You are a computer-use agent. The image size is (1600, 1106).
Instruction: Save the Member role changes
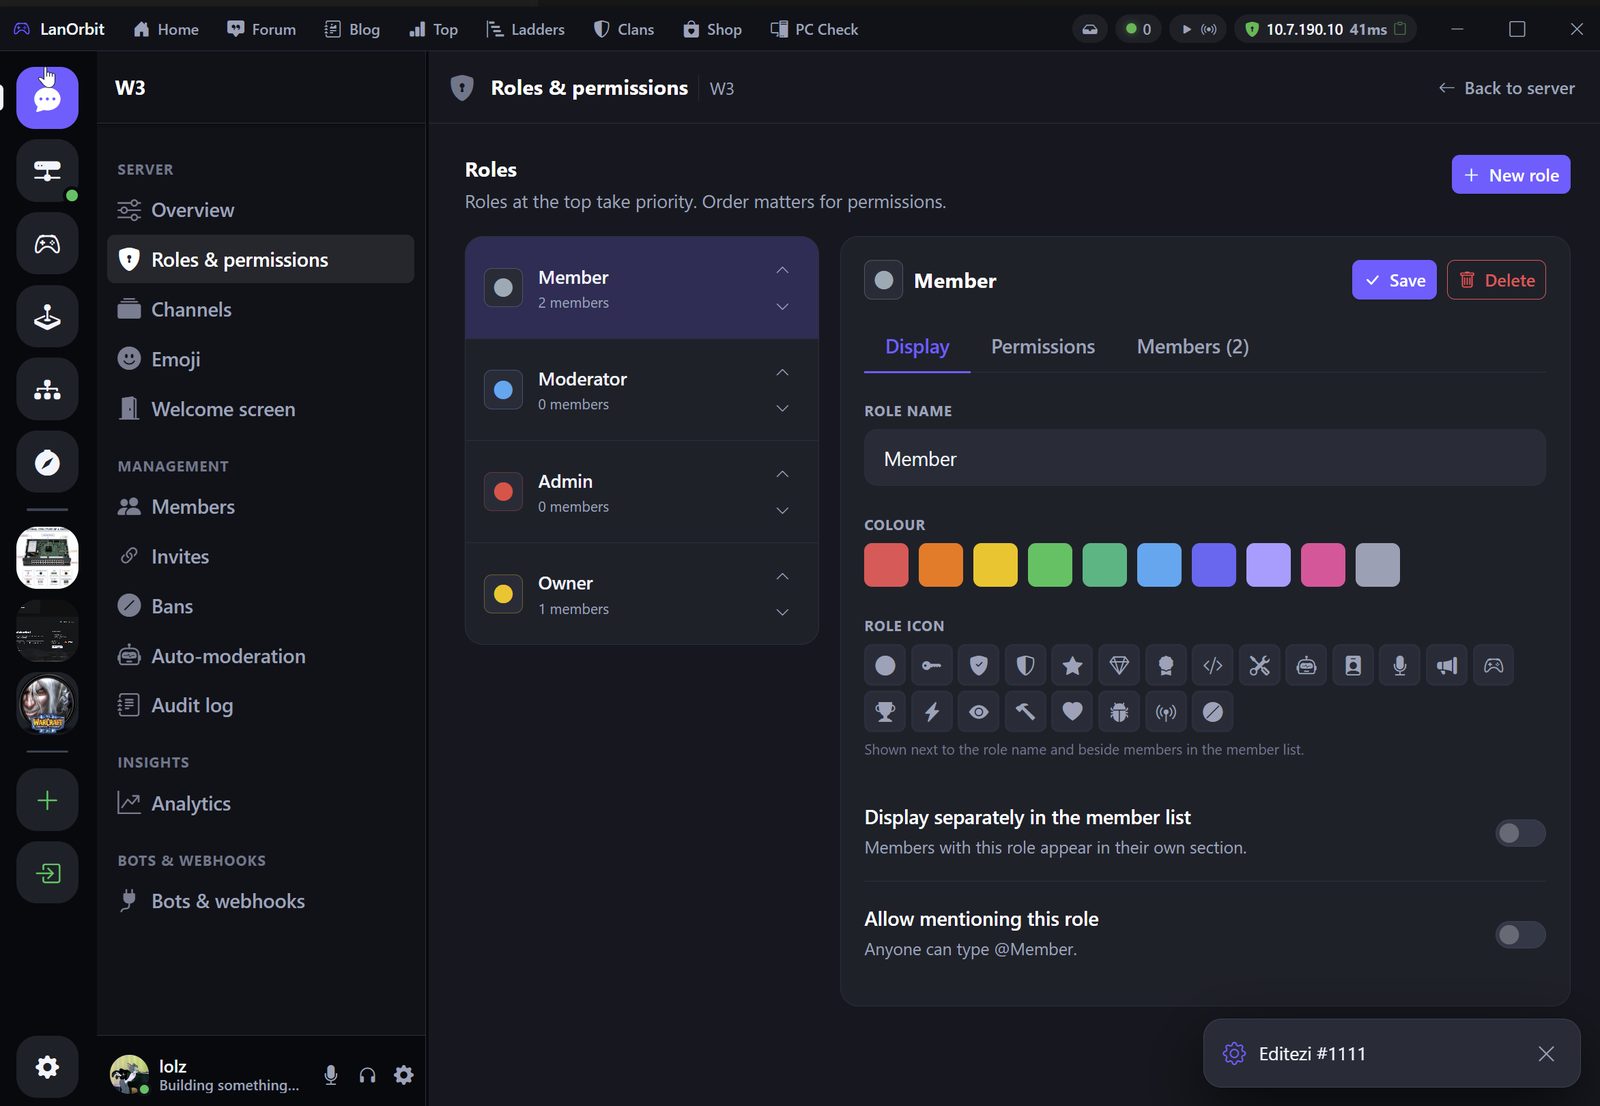pyautogui.click(x=1395, y=280)
